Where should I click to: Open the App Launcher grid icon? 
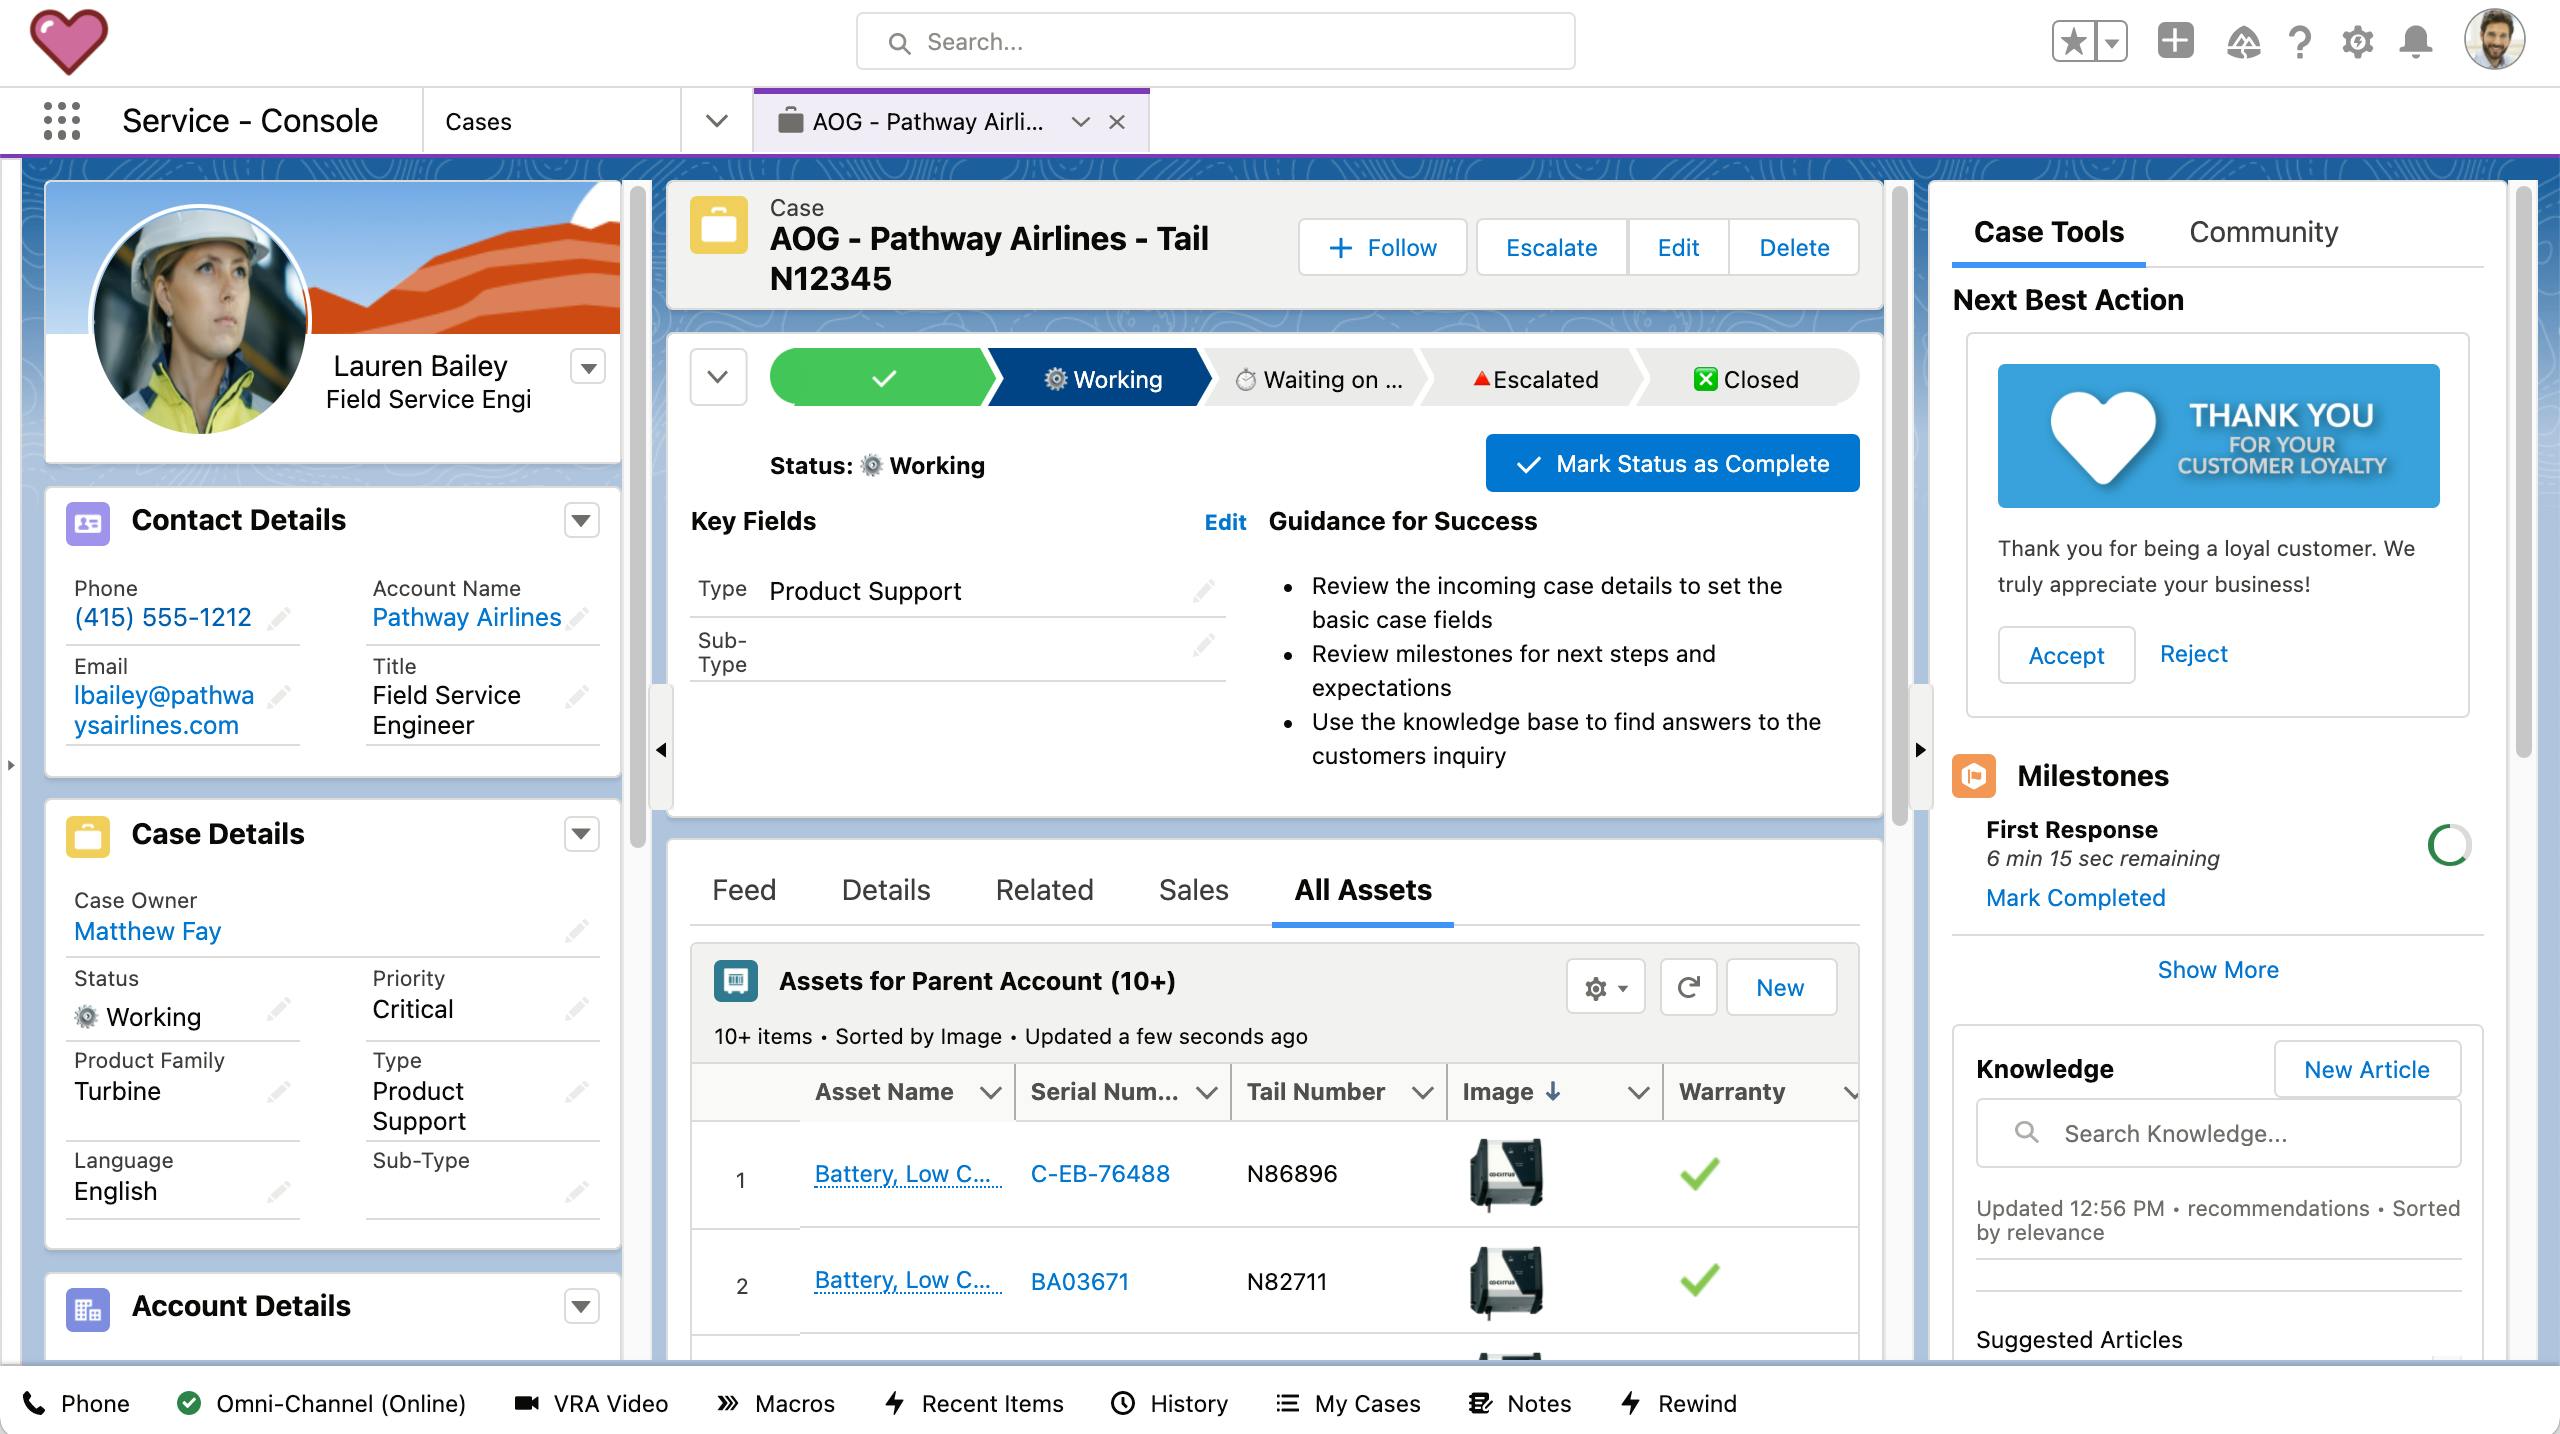(62, 121)
